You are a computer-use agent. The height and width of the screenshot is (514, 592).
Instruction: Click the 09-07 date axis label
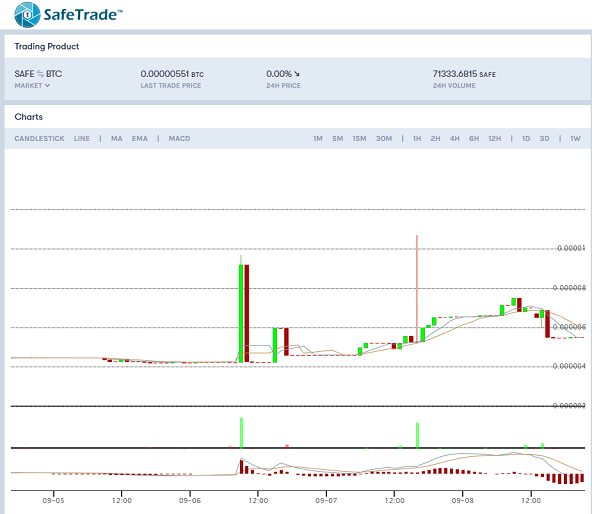(x=326, y=500)
